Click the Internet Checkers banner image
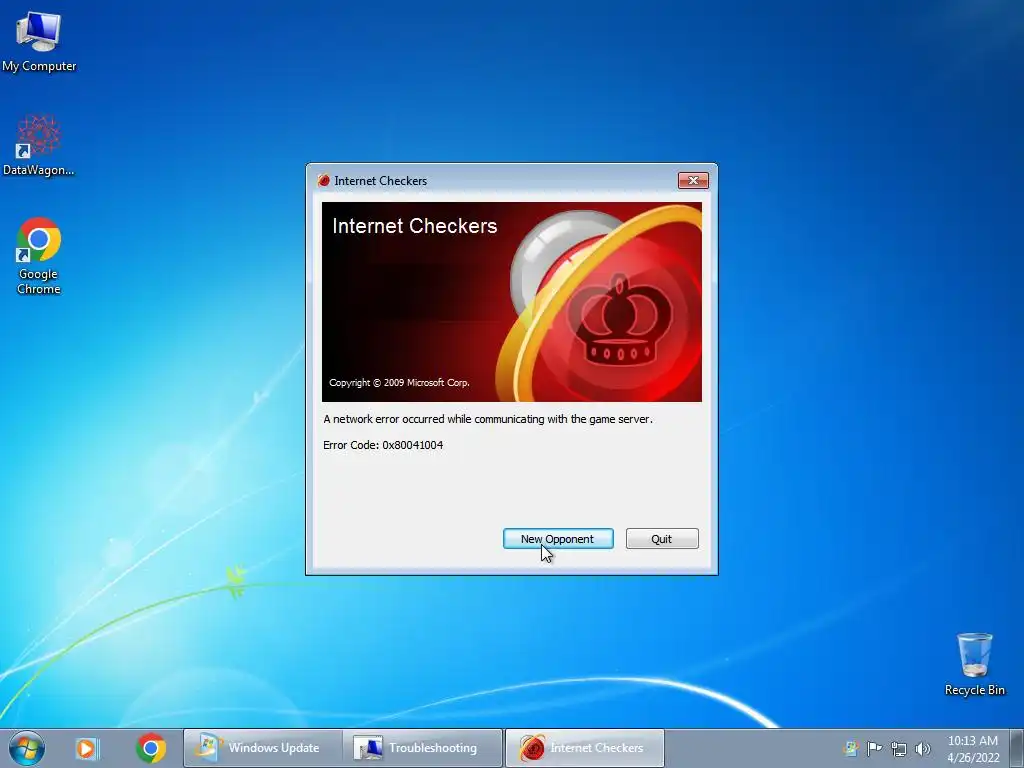Screen dimensions: 1024x768 [511, 302]
